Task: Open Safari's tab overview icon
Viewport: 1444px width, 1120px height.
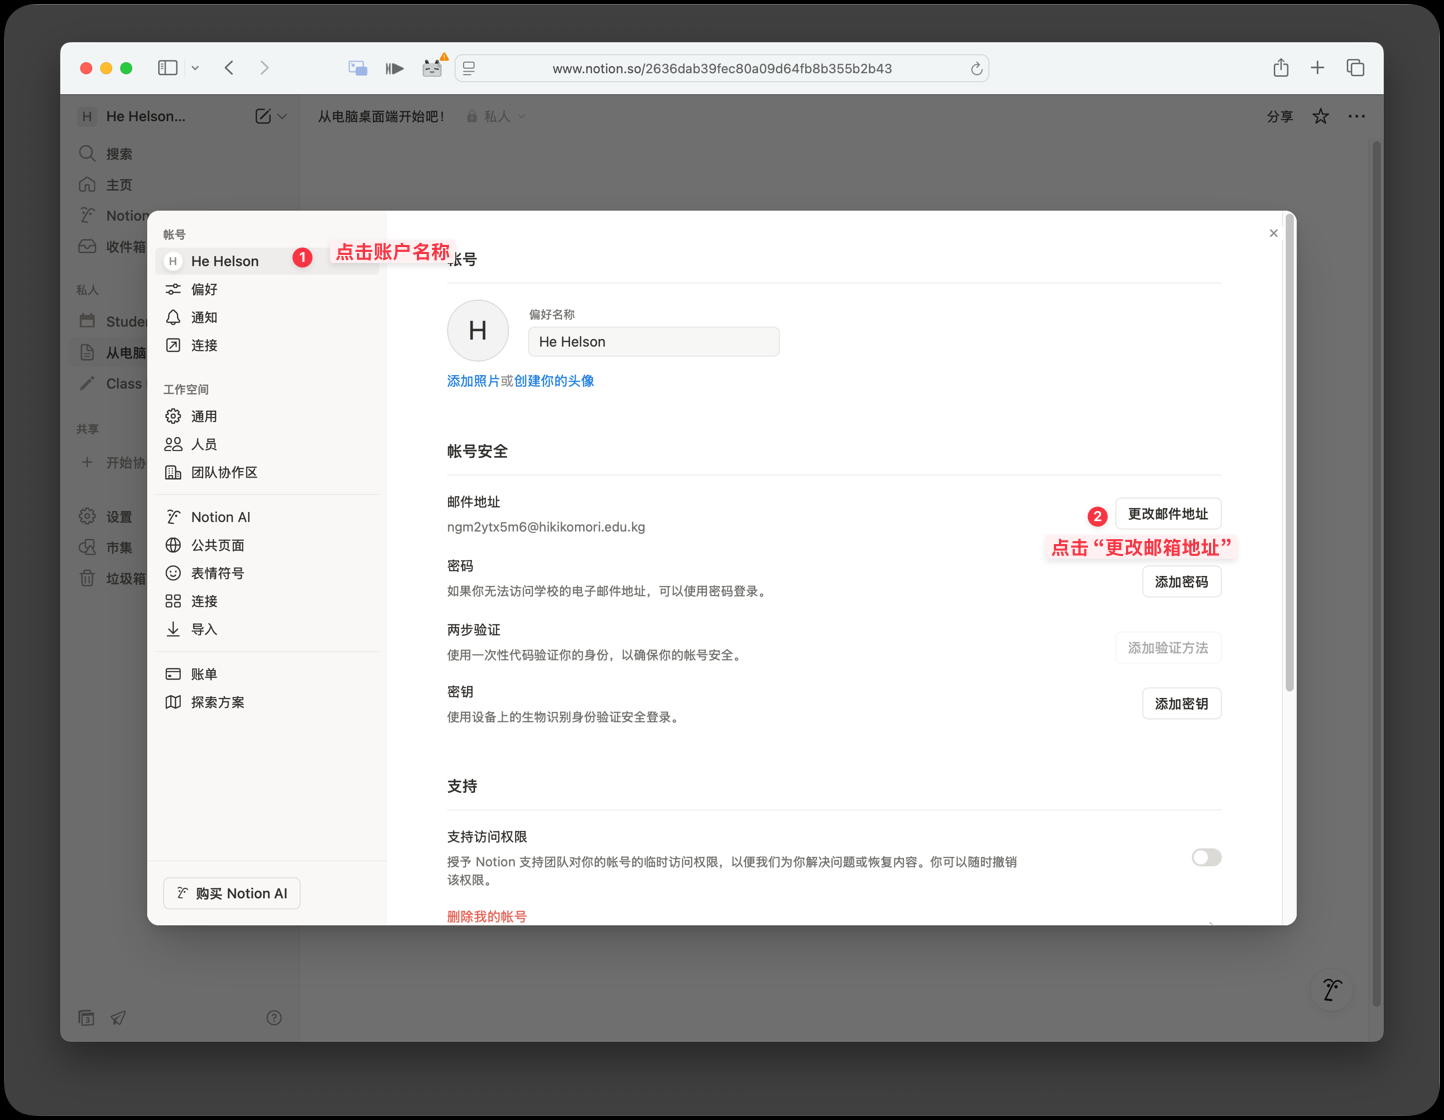Action: tap(1355, 68)
